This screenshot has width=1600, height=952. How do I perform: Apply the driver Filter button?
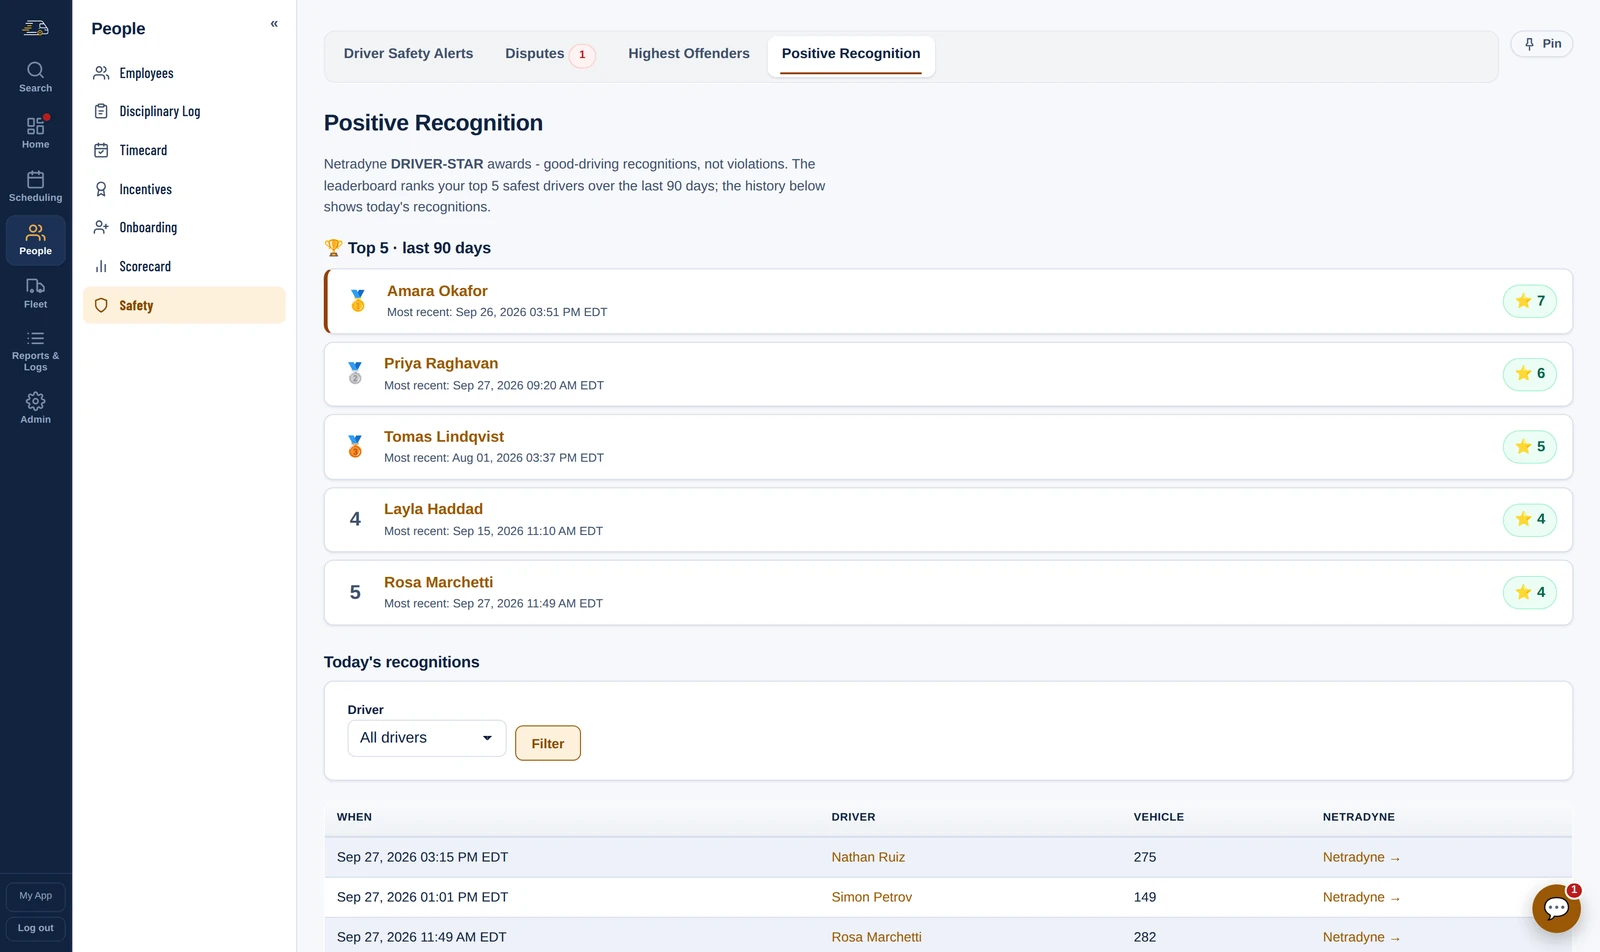[548, 743]
